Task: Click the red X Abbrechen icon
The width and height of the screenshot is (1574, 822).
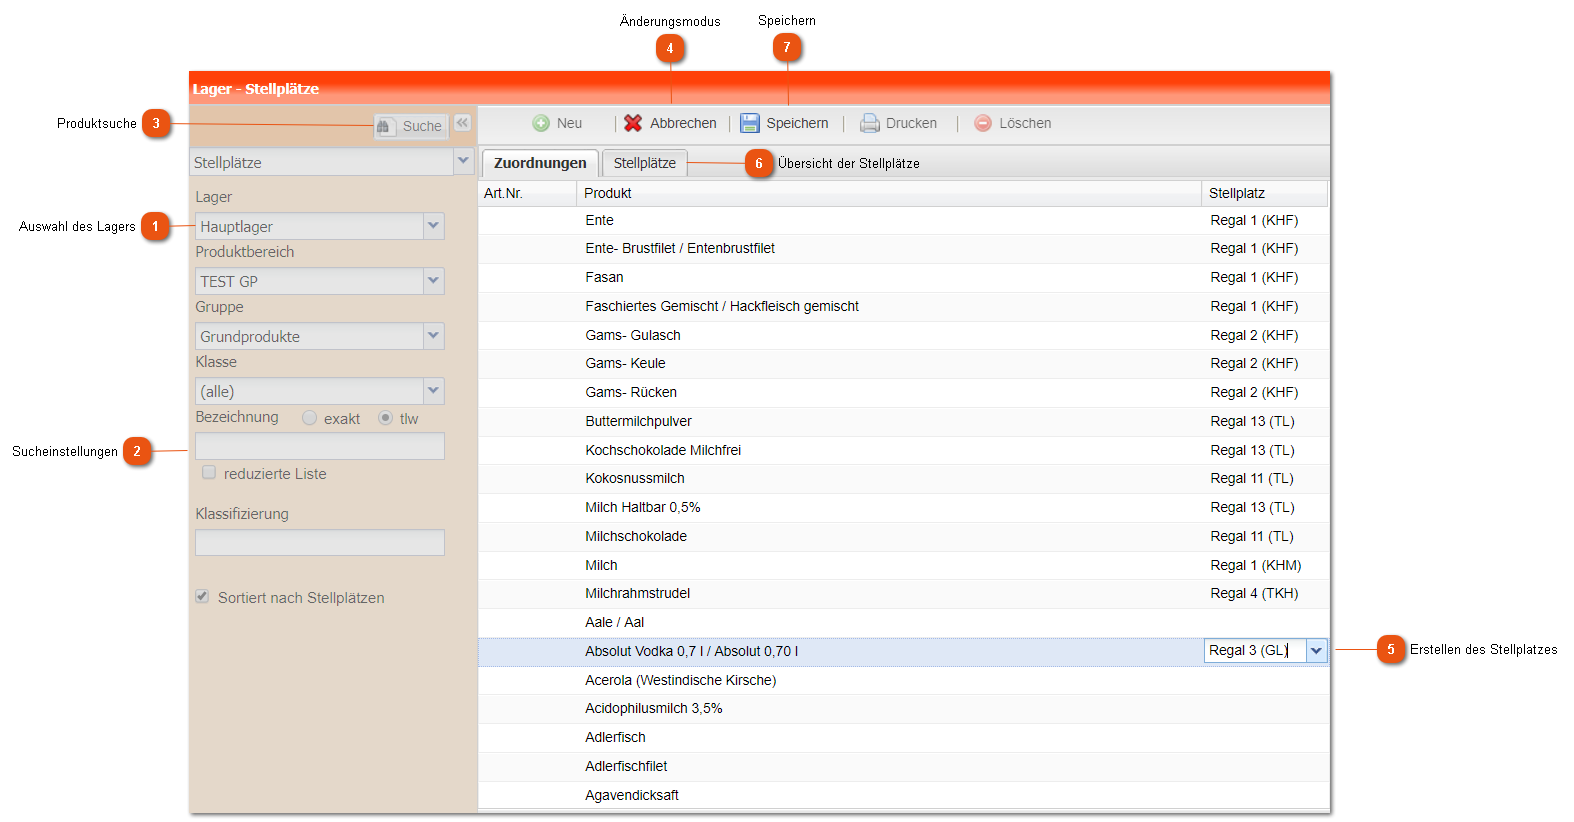Action: (633, 123)
